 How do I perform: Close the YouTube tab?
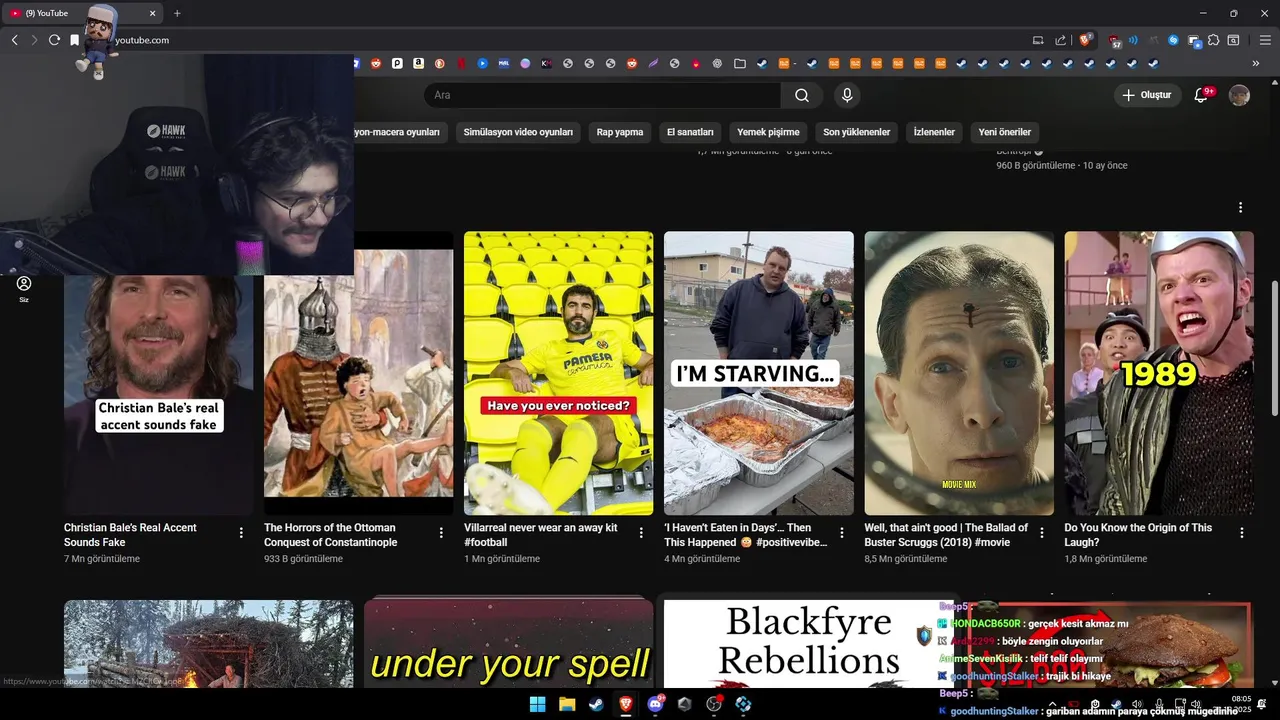pyautogui.click(x=152, y=13)
